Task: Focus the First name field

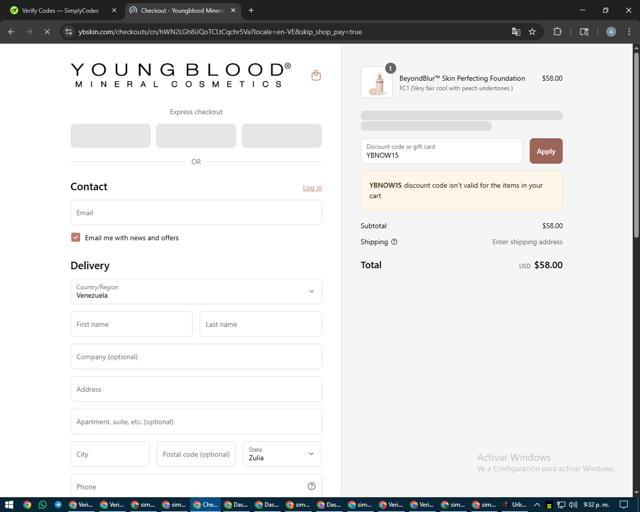Action: tap(131, 324)
